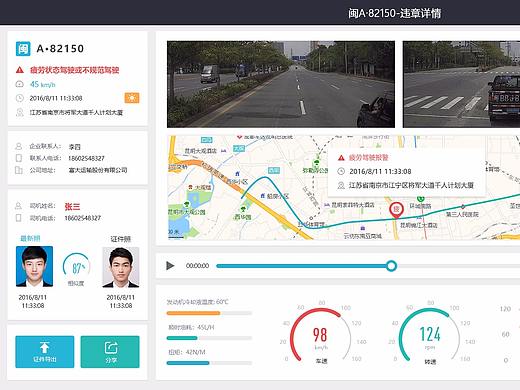
Task: Click the building icon beside 公司地址
Action: tap(19, 170)
